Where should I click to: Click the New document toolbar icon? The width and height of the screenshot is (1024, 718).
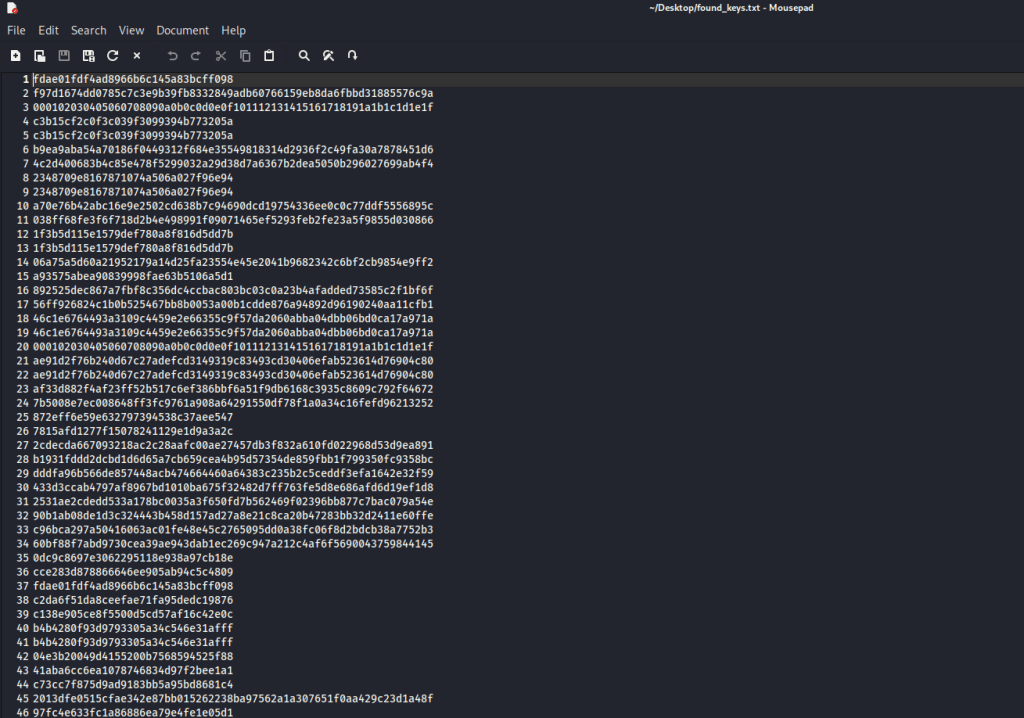[x=16, y=55]
